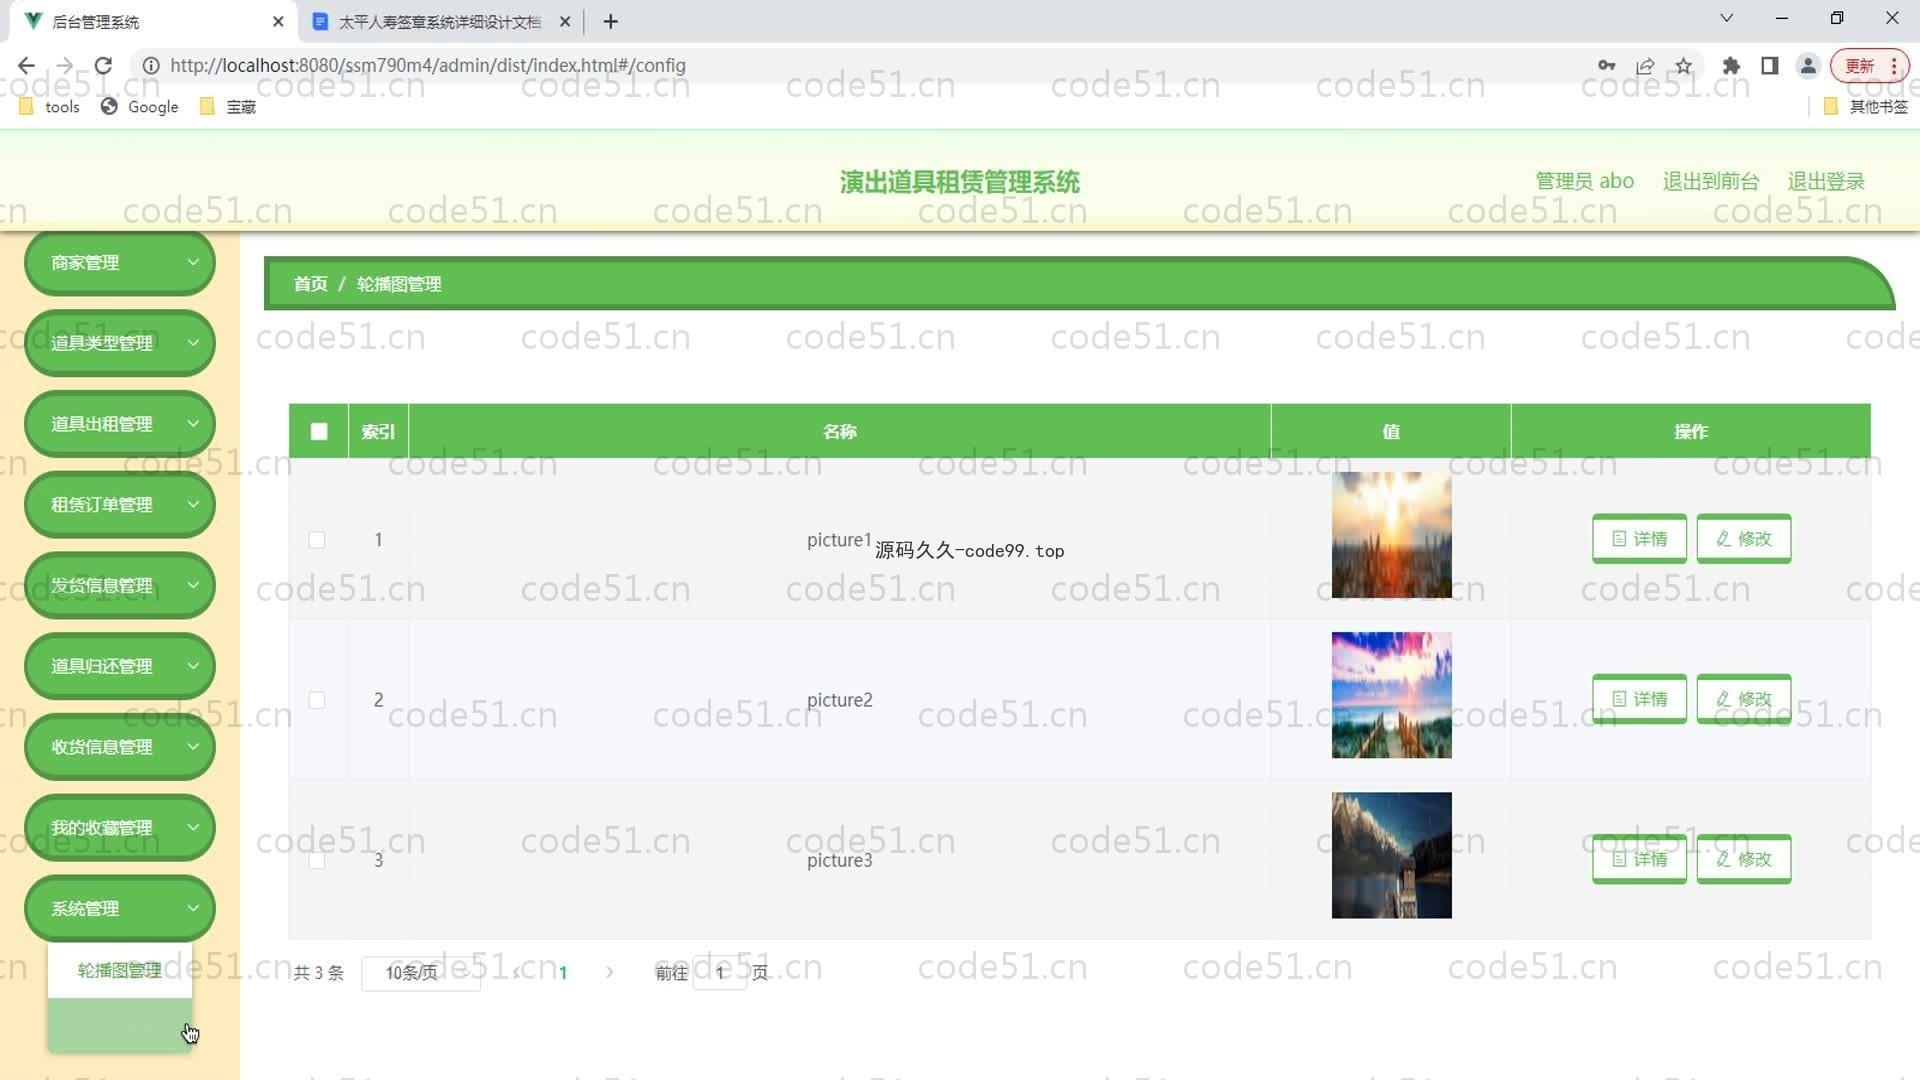Open the new tab plus button
Image resolution: width=1920 pixels, height=1080 pixels.
611,21
